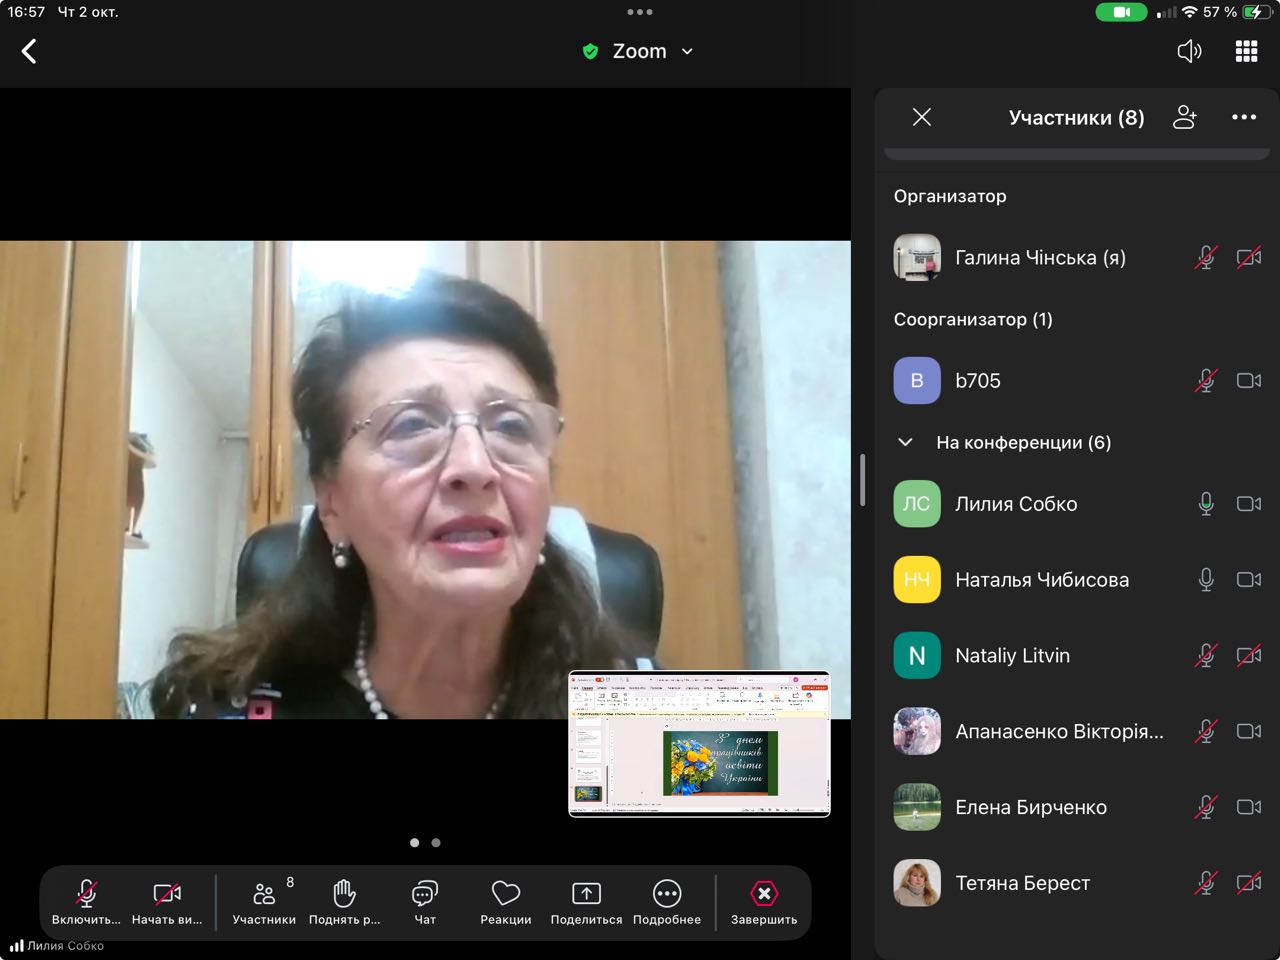The width and height of the screenshot is (1280, 960).
Task: Tap Поделиться to share screen
Action: [586, 901]
